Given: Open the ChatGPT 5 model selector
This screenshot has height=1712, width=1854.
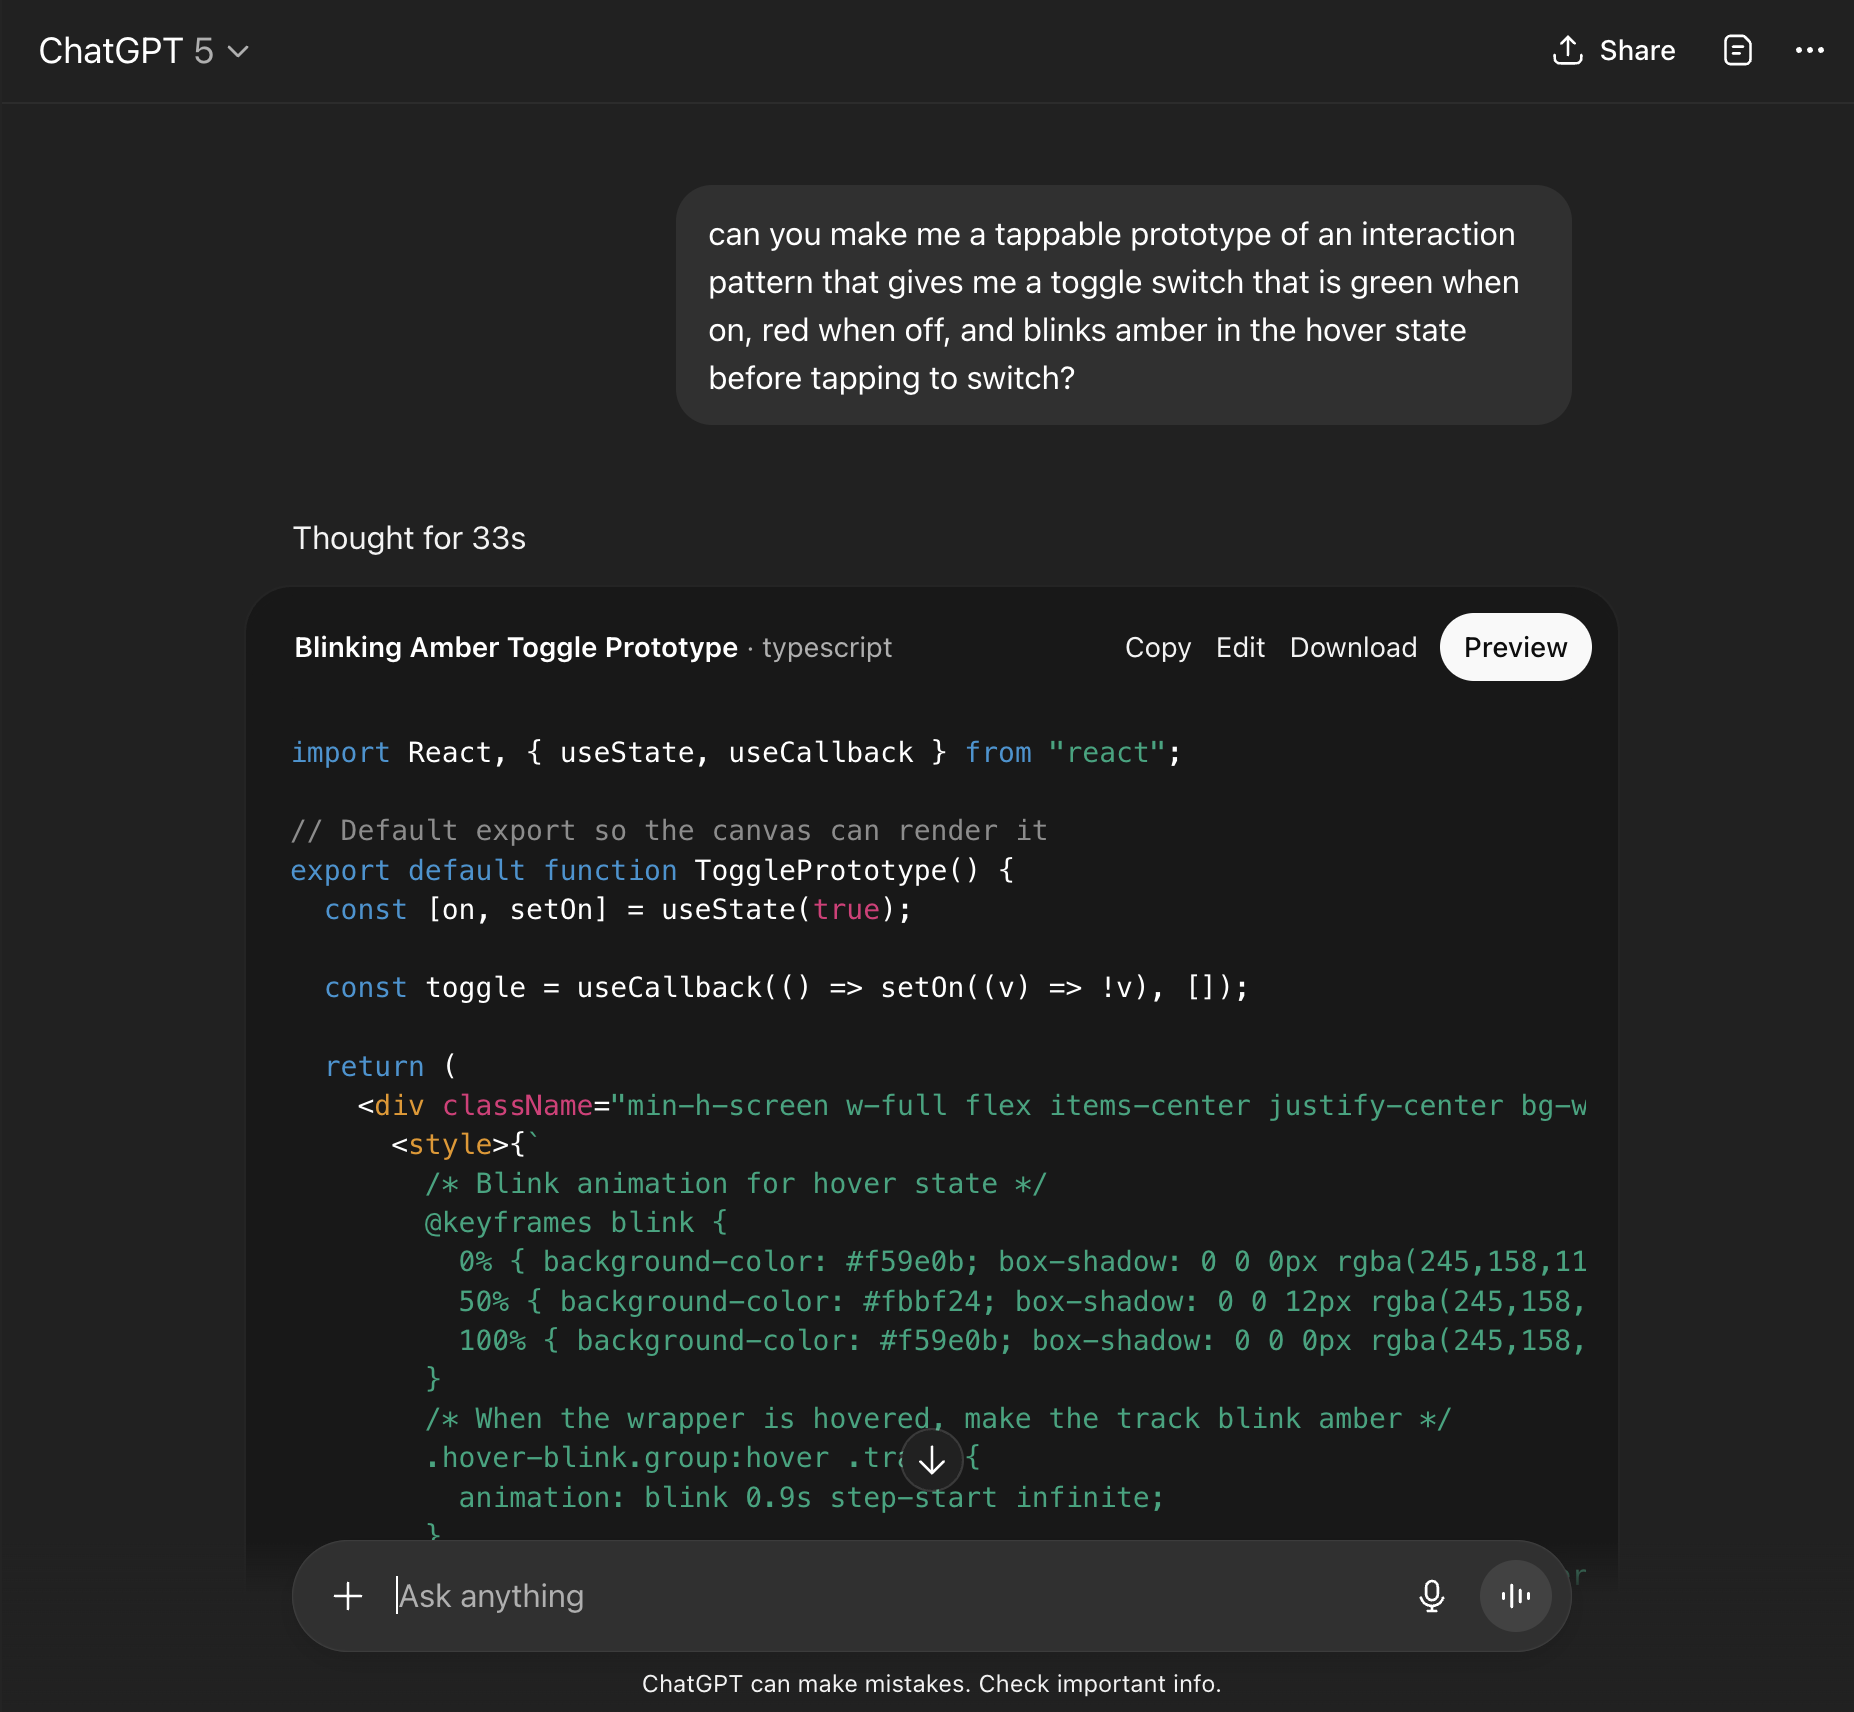Looking at the screenshot, I should tap(142, 51).
